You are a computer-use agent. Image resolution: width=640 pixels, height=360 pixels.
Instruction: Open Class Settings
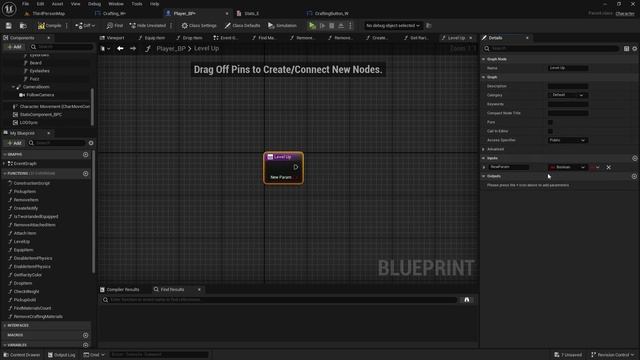(x=199, y=26)
